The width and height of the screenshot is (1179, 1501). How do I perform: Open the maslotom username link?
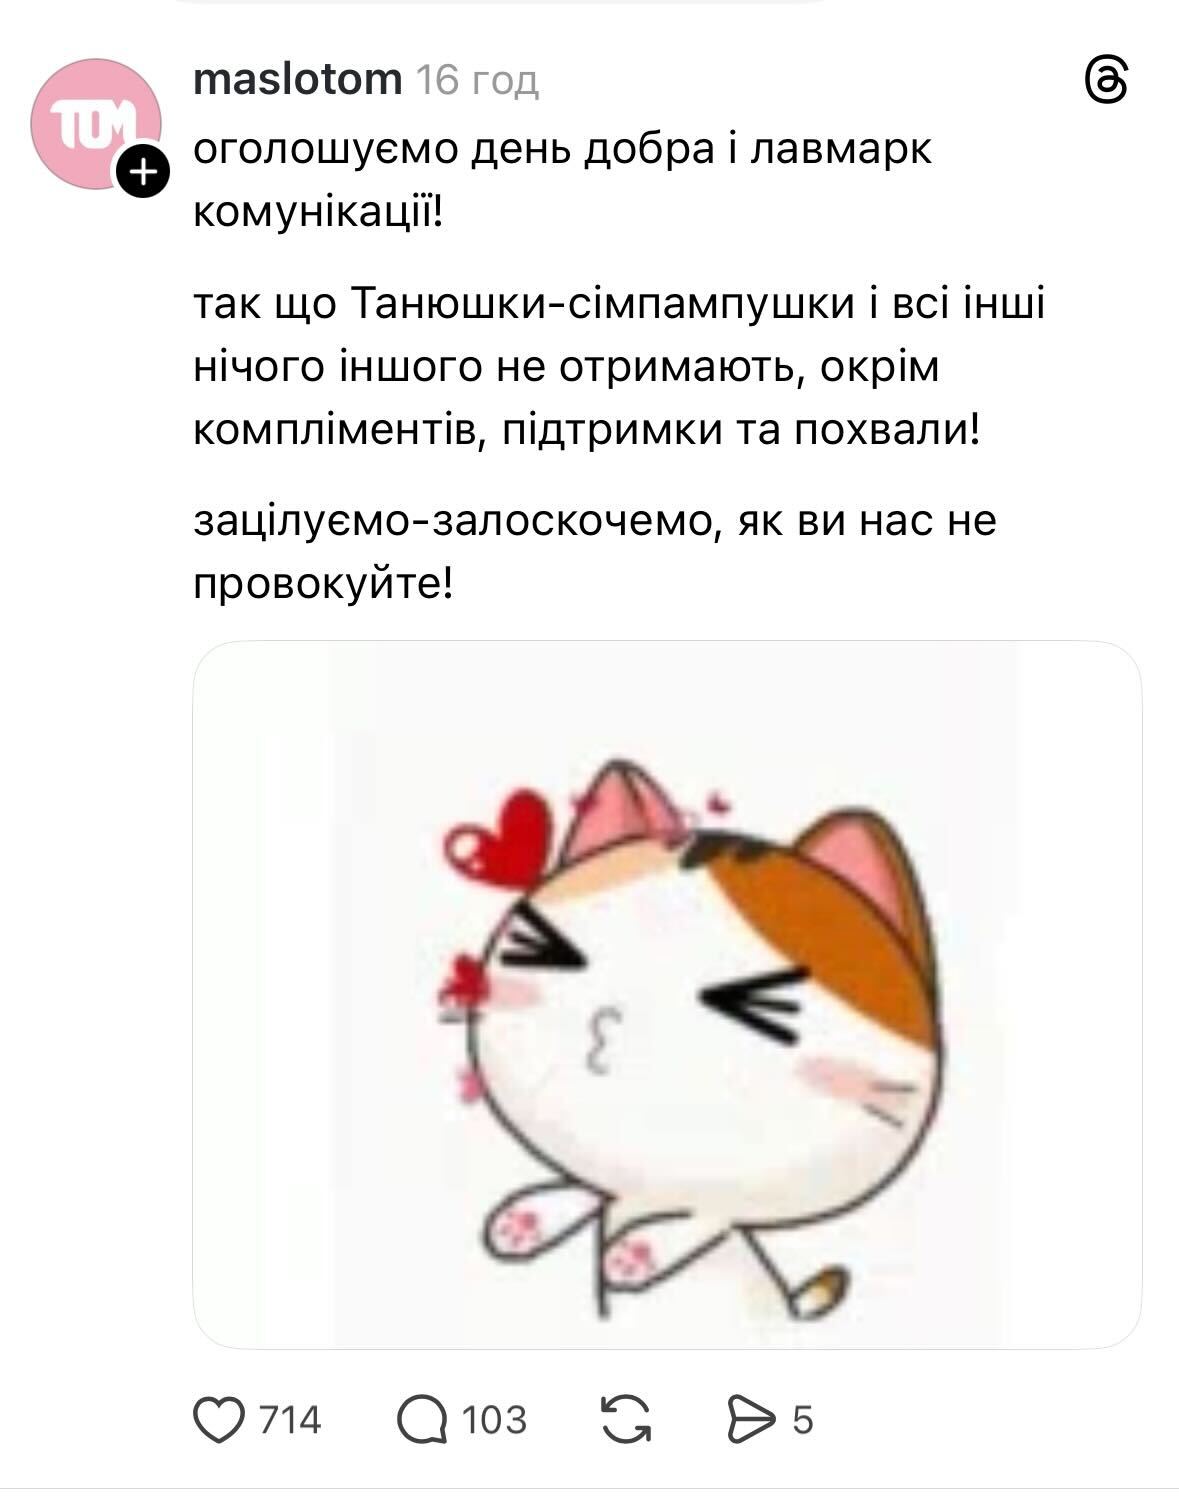[x=298, y=78]
